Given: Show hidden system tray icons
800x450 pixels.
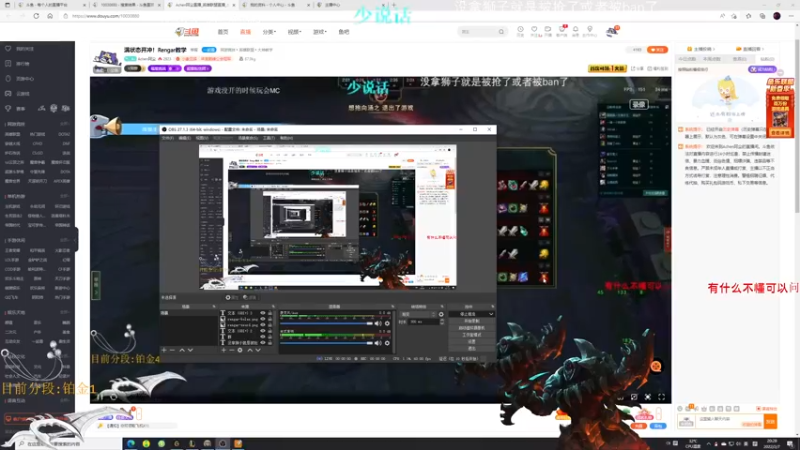Looking at the screenshot, I should 708,443.
